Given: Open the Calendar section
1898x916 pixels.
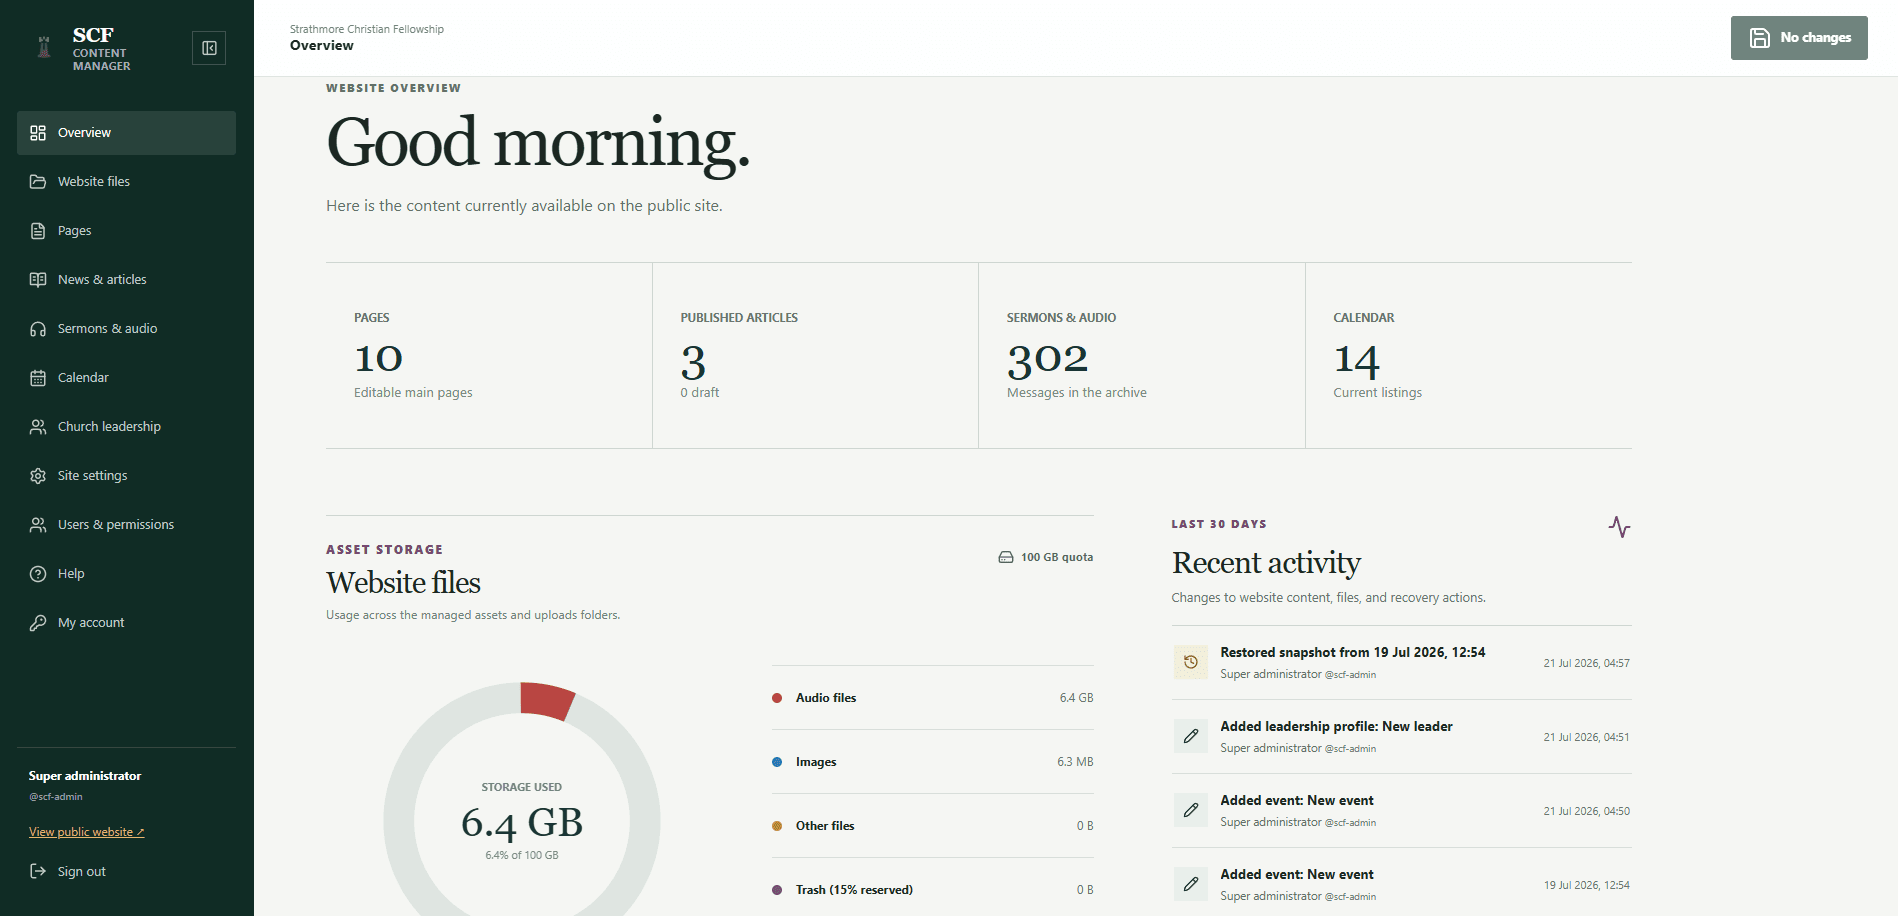Looking at the screenshot, I should tap(126, 378).
